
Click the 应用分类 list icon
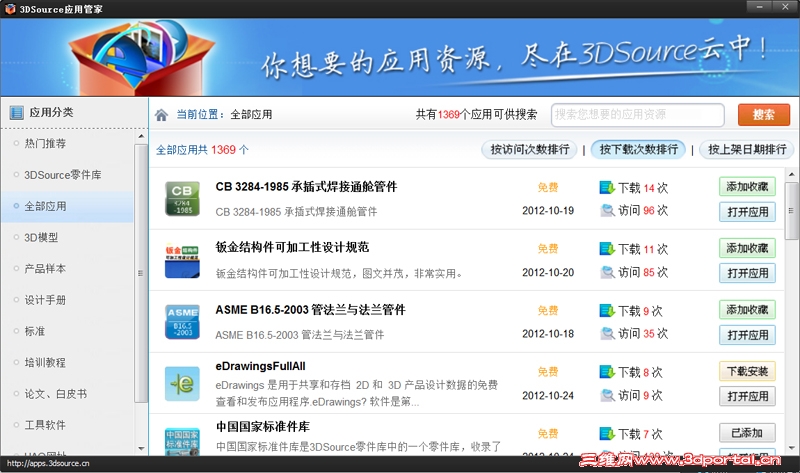tap(16, 112)
